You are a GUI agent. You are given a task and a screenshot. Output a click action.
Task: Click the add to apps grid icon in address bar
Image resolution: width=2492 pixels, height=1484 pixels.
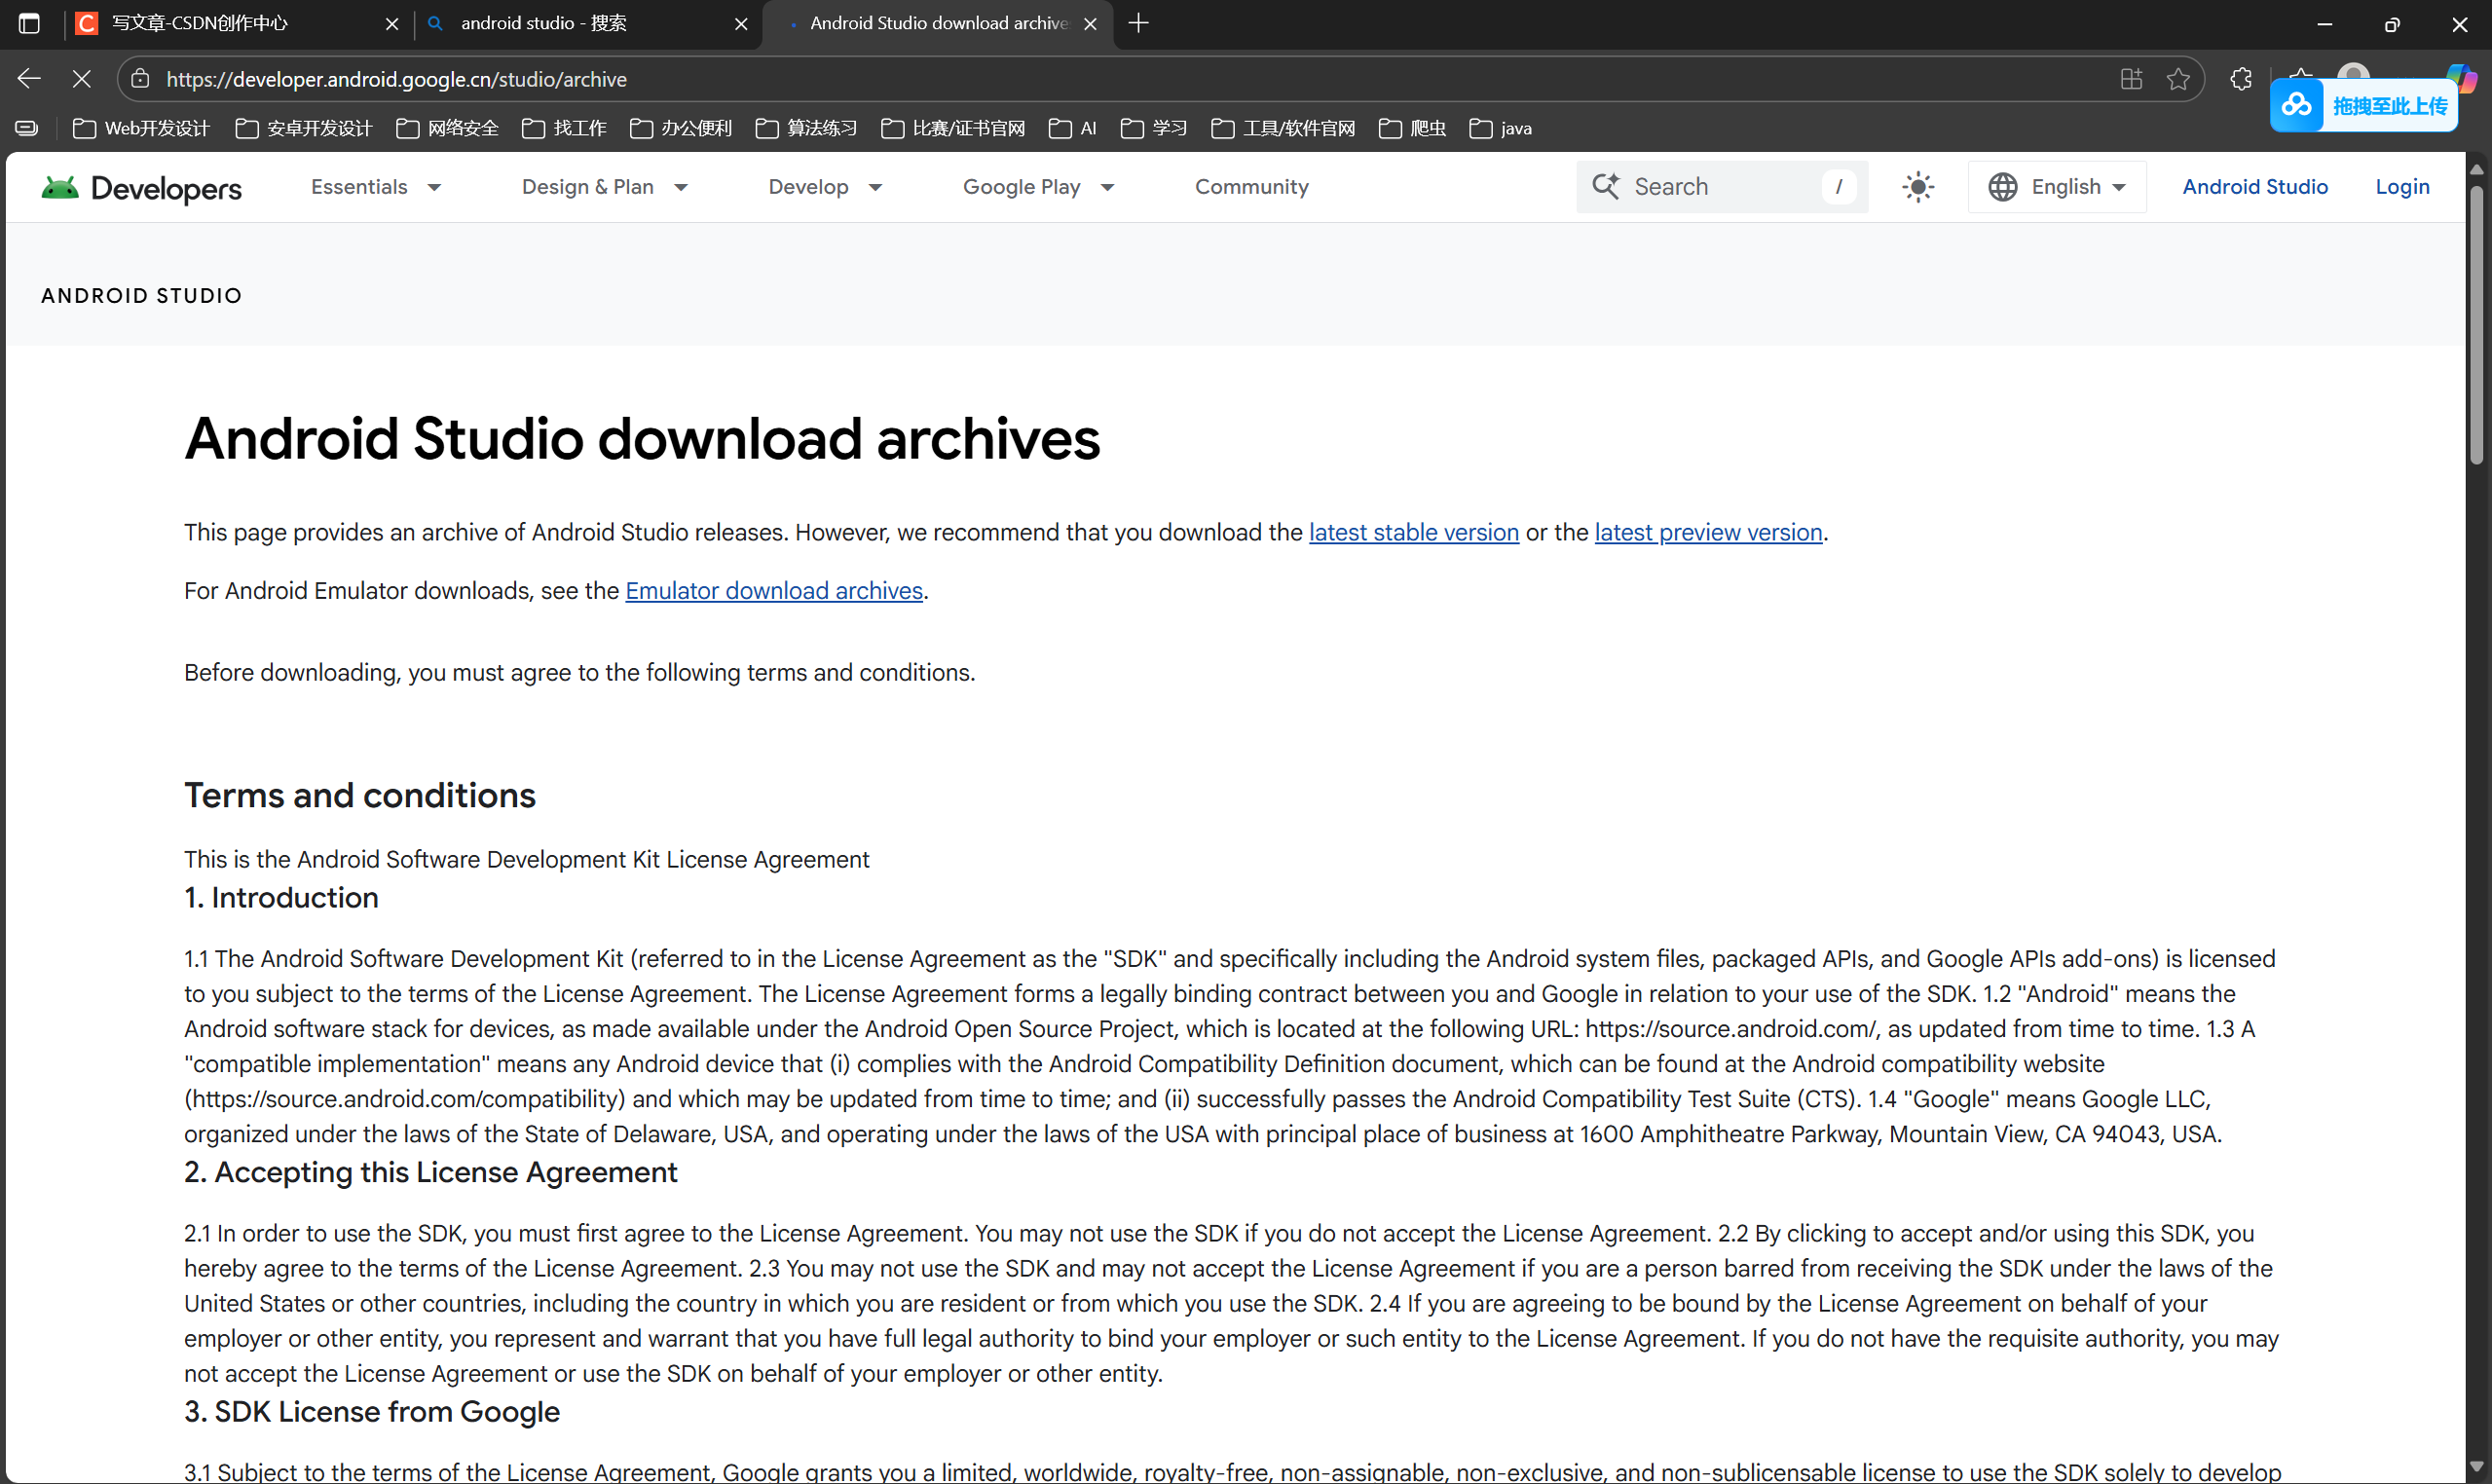coord(2131,79)
